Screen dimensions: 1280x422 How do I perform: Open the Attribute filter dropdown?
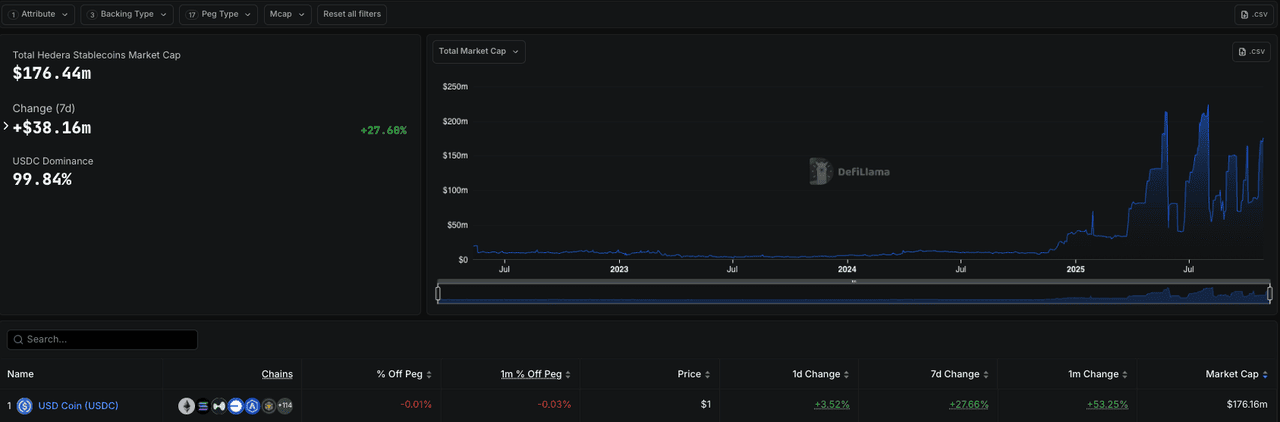coord(39,14)
